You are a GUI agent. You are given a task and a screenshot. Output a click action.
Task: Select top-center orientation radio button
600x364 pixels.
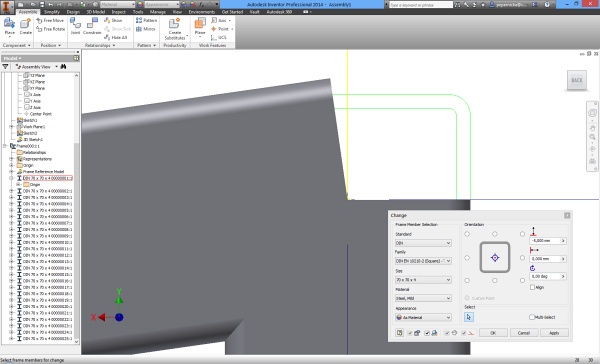pyautogui.click(x=495, y=234)
